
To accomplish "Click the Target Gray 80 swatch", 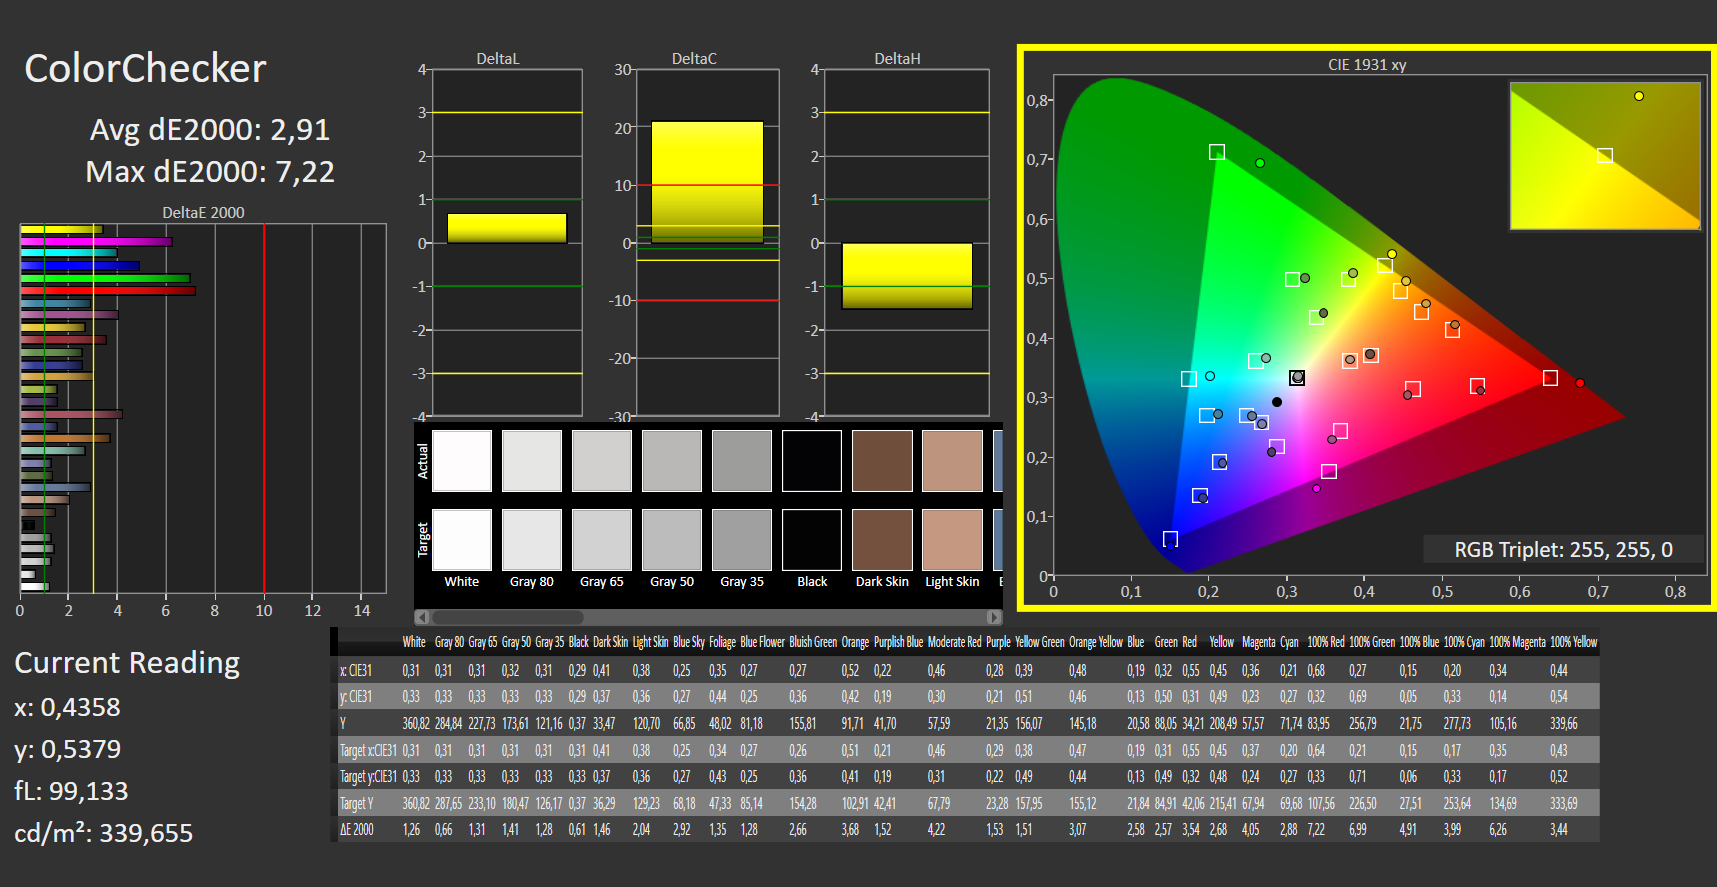I will pyautogui.click(x=532, y=540).
